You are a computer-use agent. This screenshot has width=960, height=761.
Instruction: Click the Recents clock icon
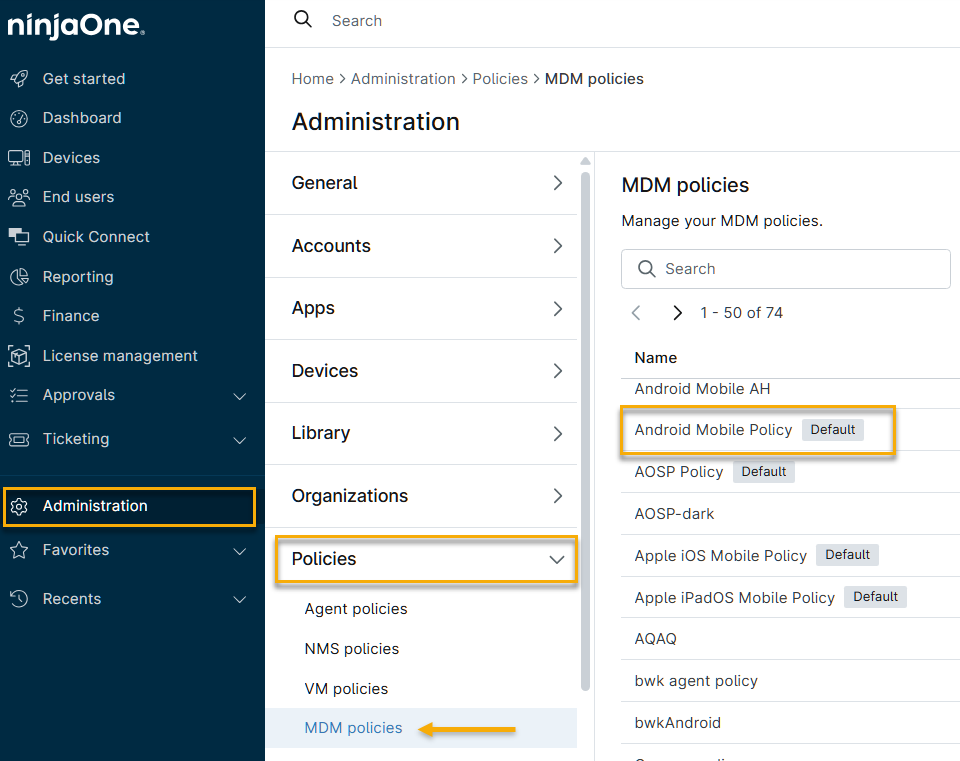19,599
